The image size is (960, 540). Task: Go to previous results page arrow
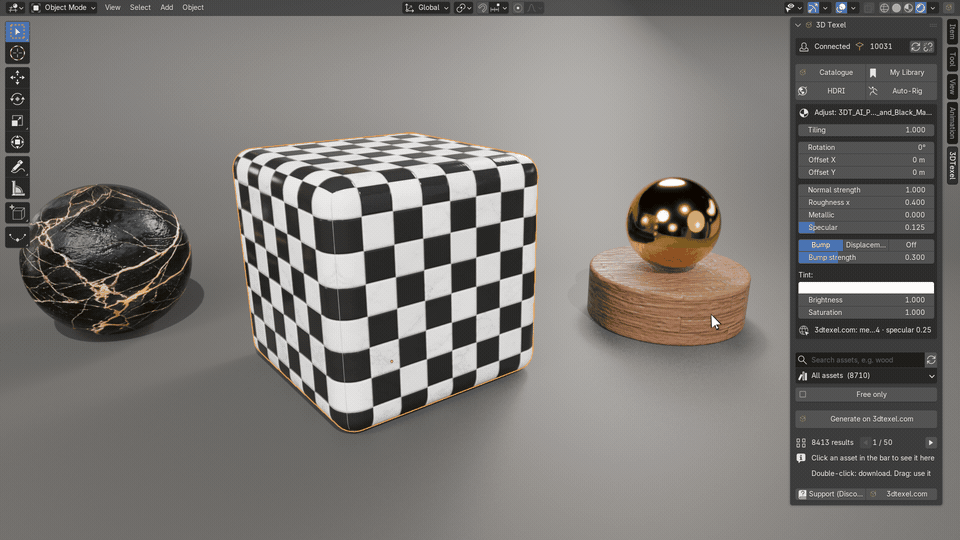(x=865, y=442)
